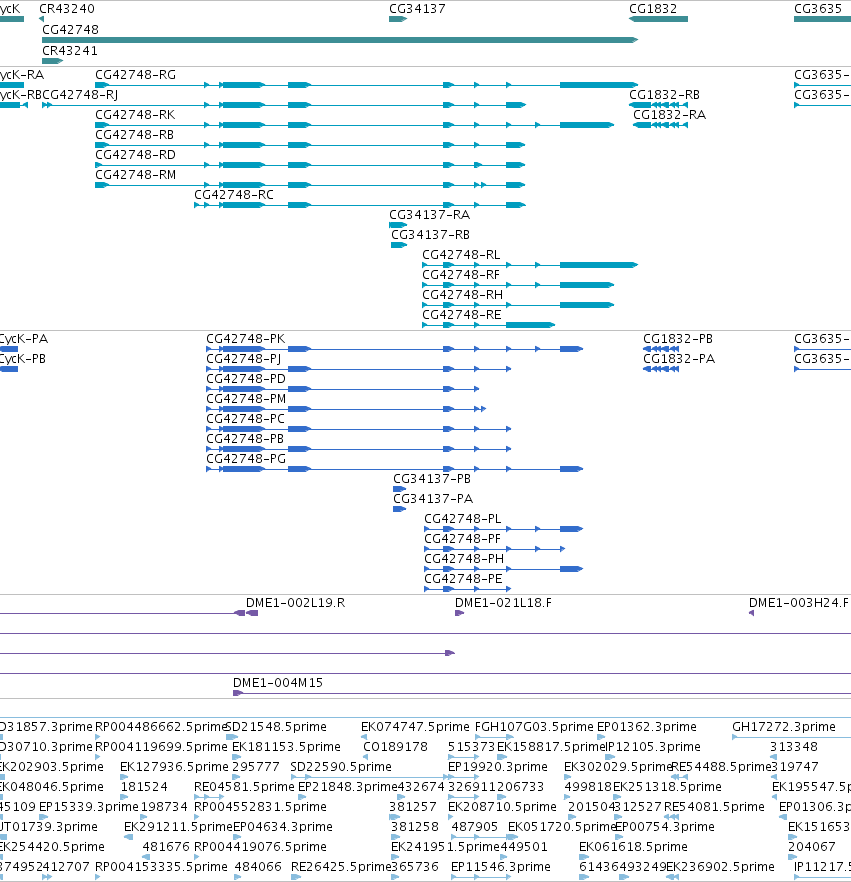
Task: Select transcript CG42748-RC label
Action: point(234,195)
